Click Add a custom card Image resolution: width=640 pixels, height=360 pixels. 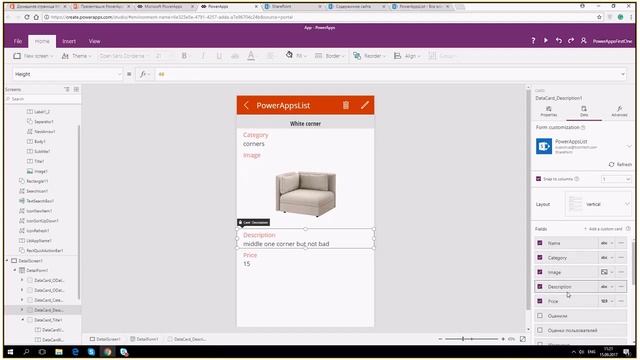[603, 229]
